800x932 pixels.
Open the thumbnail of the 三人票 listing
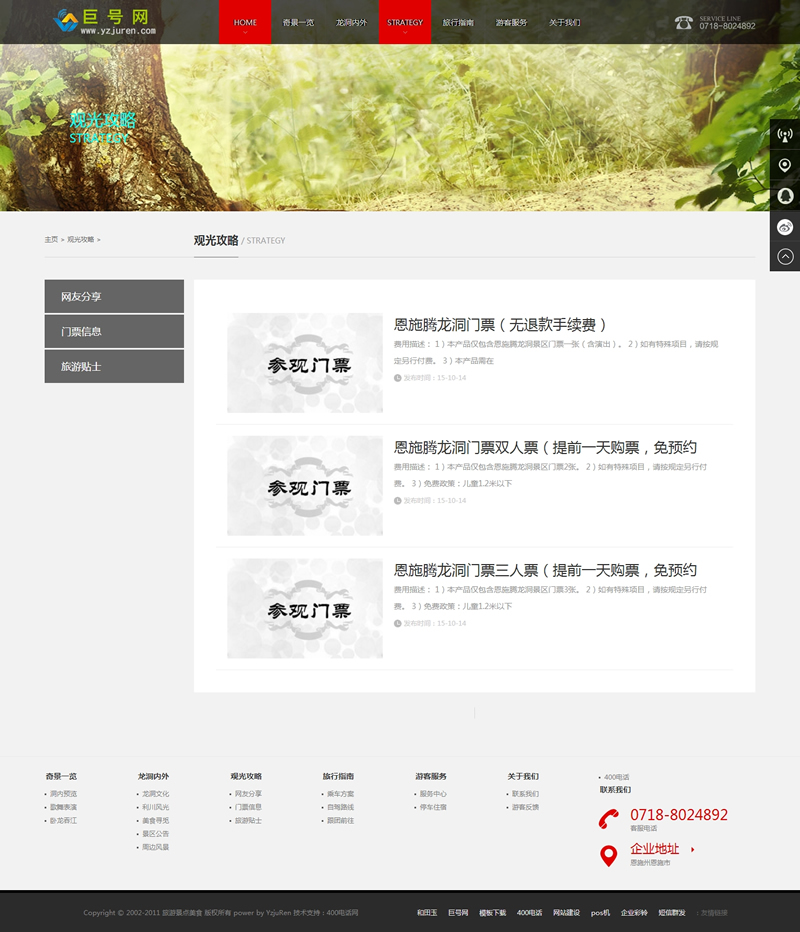tap(305, 608)
